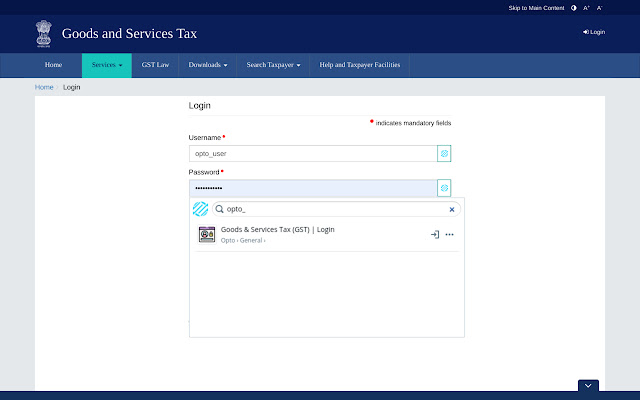640x400 pixels.
Task: Expand the Downloads dropdown menu
Action: (x=208, y=65)
